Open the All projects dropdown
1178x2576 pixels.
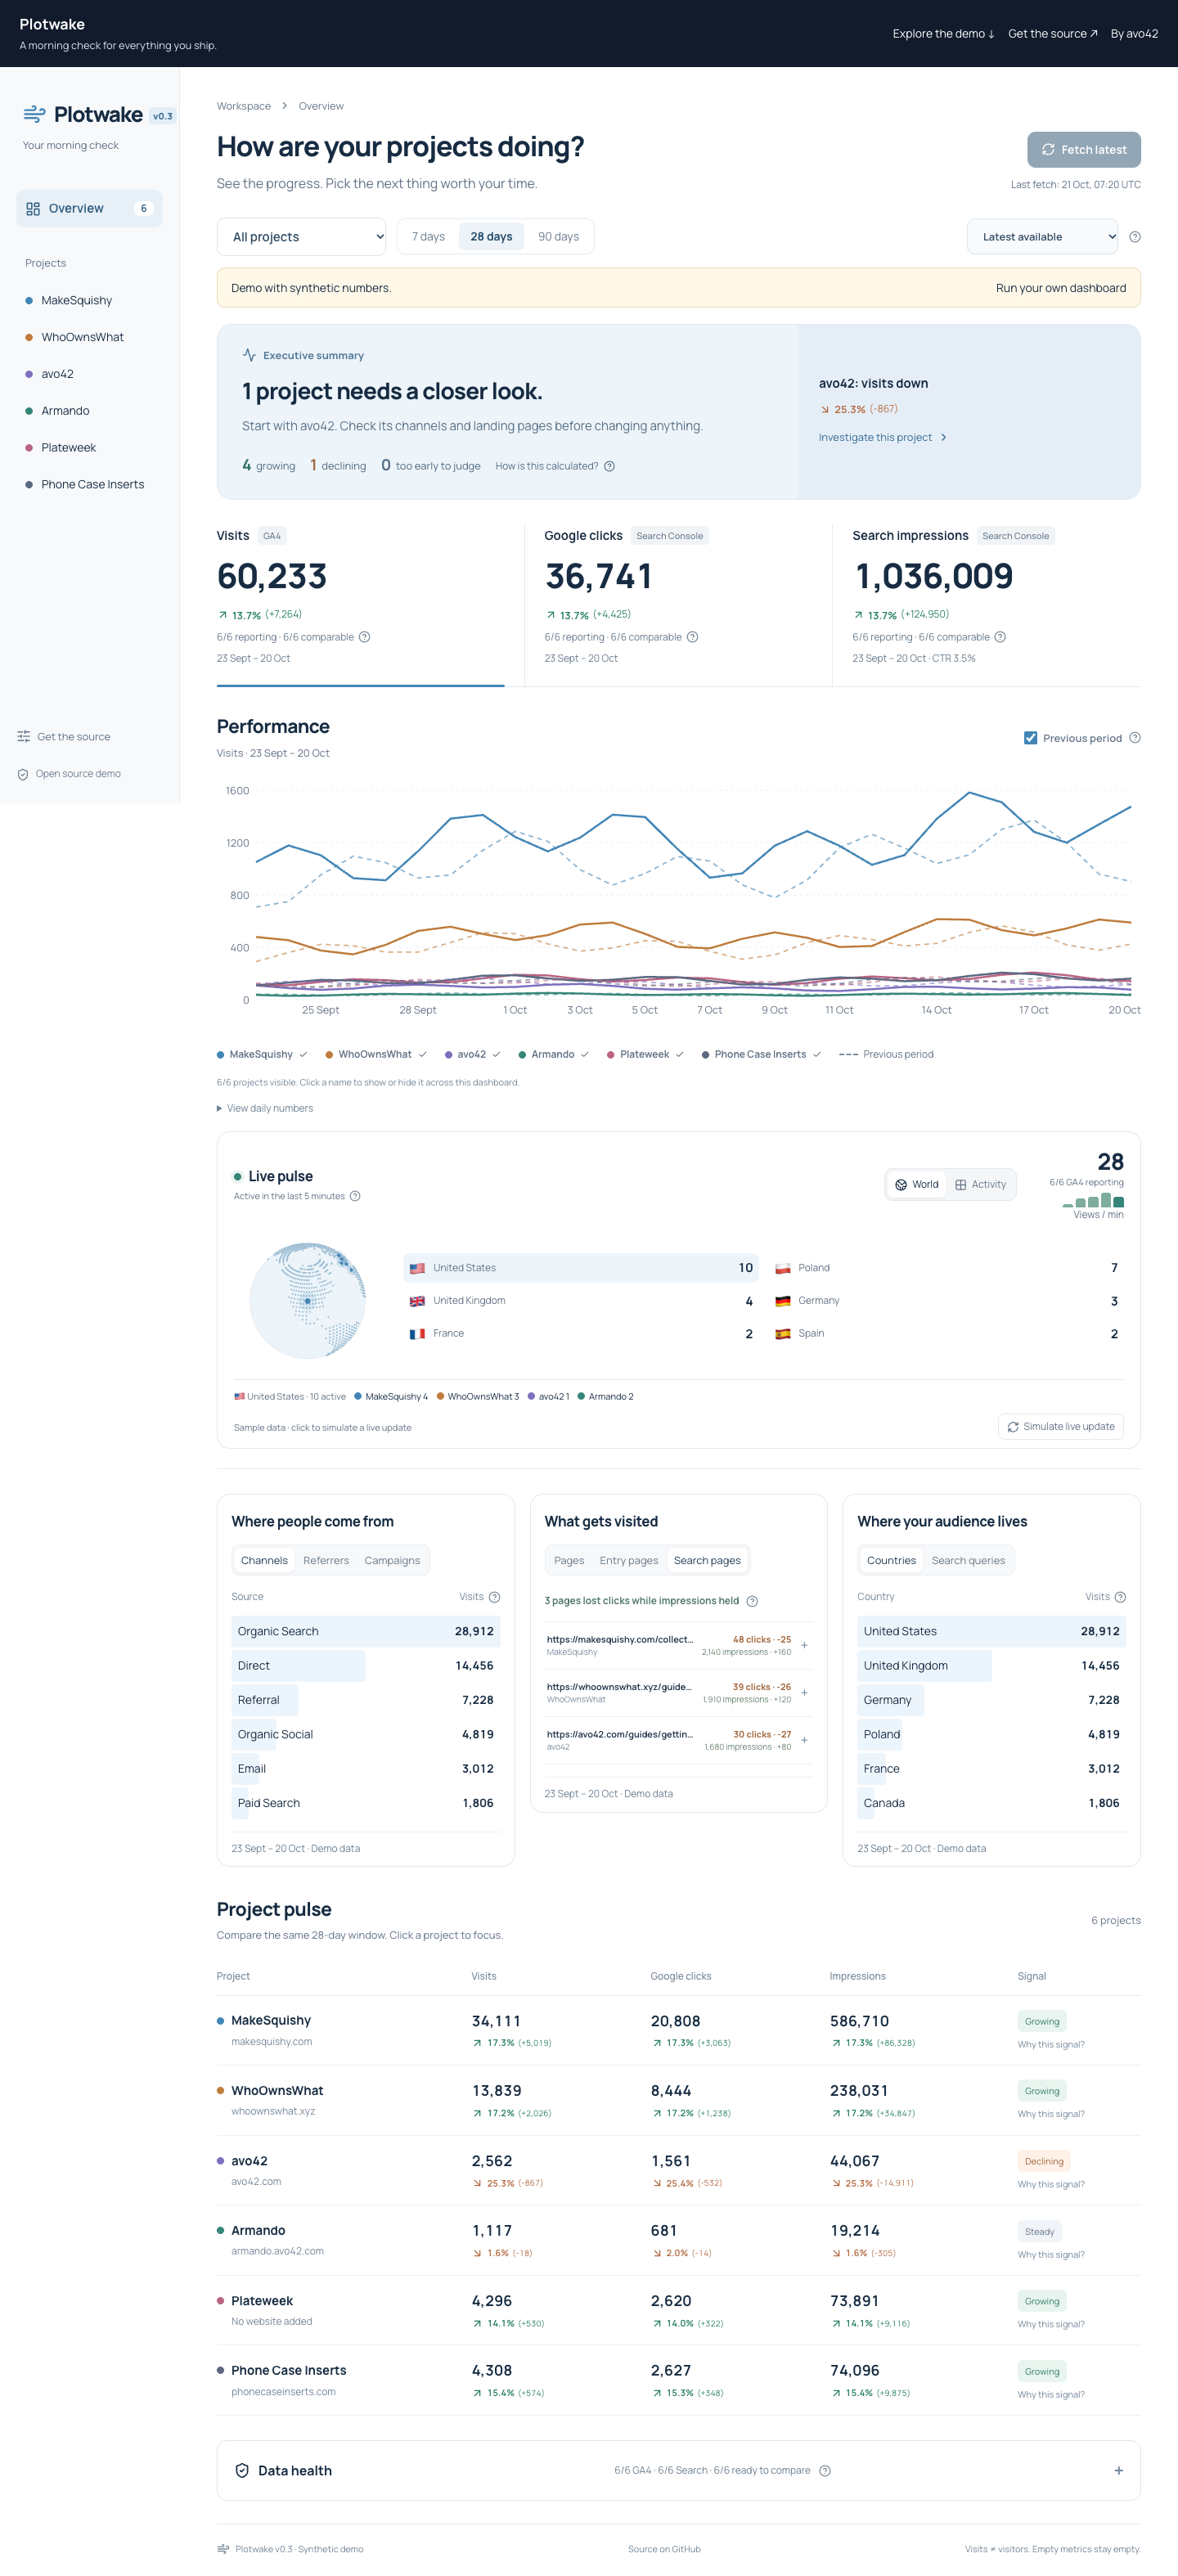coord(301,237)
